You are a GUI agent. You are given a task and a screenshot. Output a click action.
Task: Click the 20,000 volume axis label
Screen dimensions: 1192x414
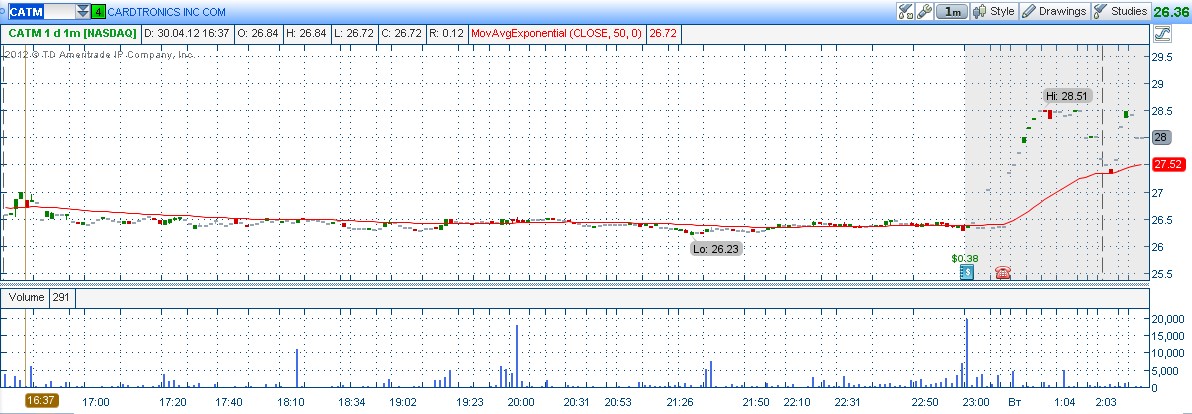pyautogui.click(x=1168, y=319)
